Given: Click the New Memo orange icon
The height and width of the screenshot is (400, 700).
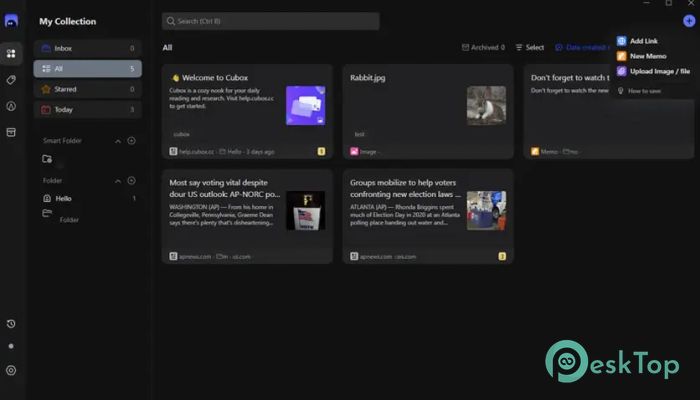Looking at the screenshot, I should pyautogui.click(x=621, y=56).
